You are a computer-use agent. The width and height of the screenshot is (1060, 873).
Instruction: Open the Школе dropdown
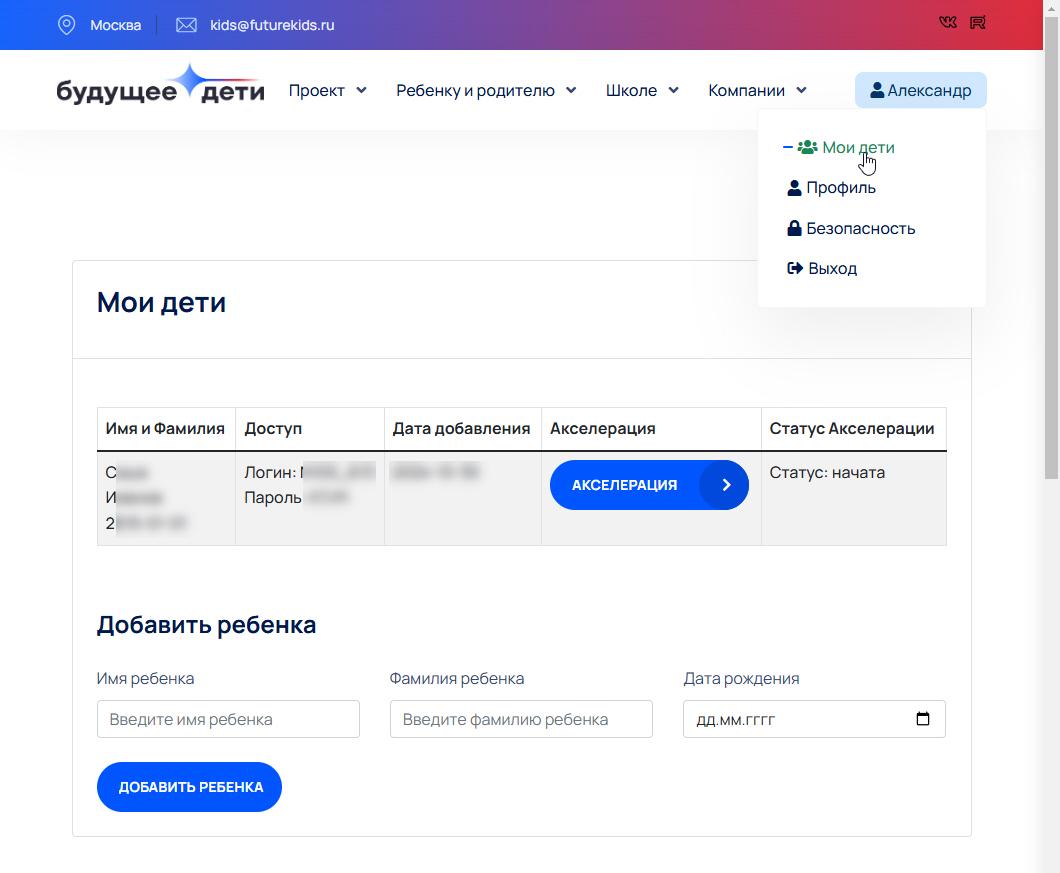[x=642, y=90]
